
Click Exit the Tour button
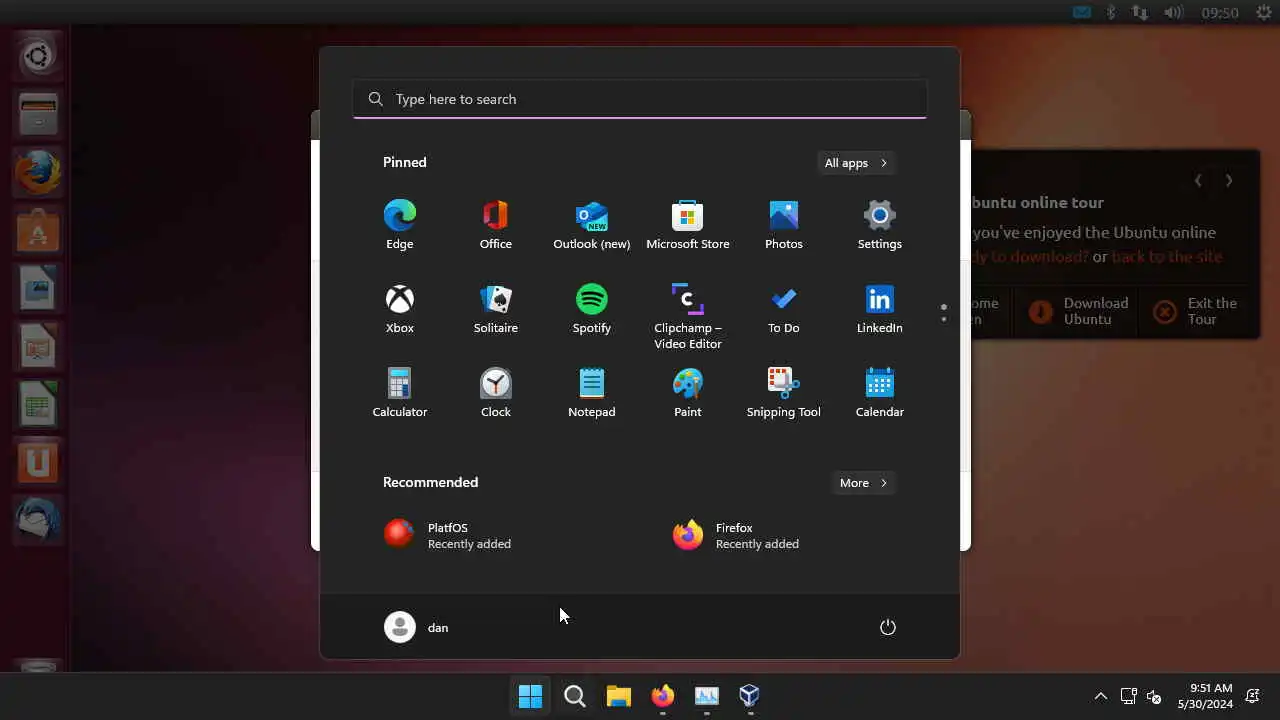(1199, 311)
